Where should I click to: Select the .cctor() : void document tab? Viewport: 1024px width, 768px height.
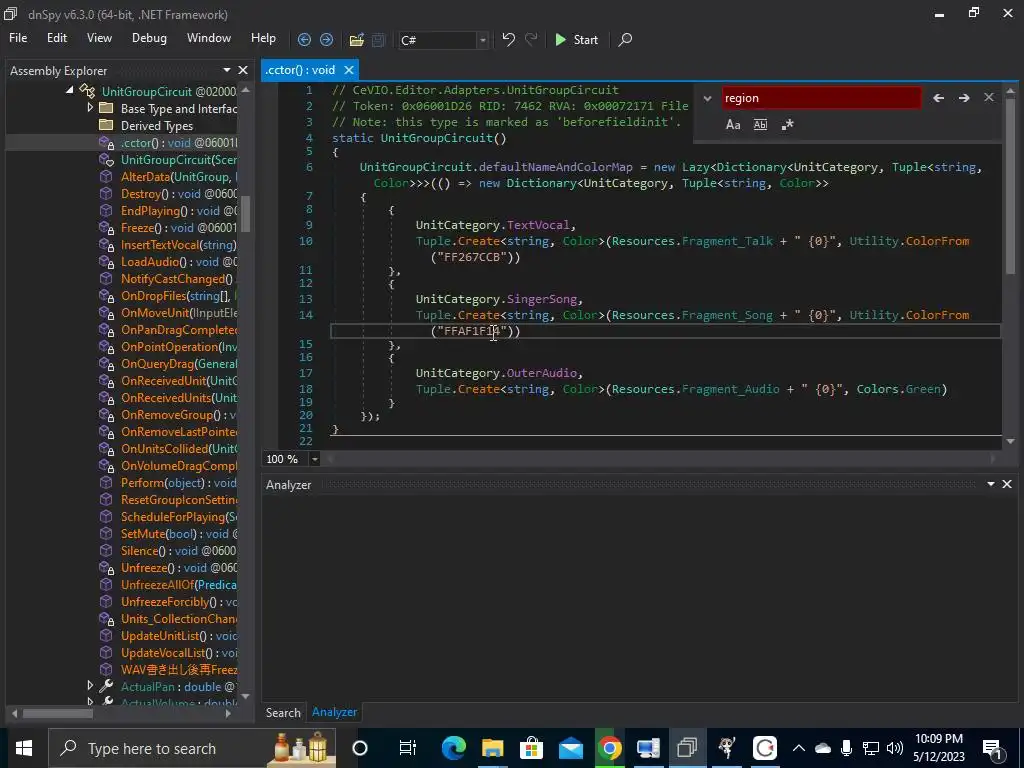click(x=301, y=70)
